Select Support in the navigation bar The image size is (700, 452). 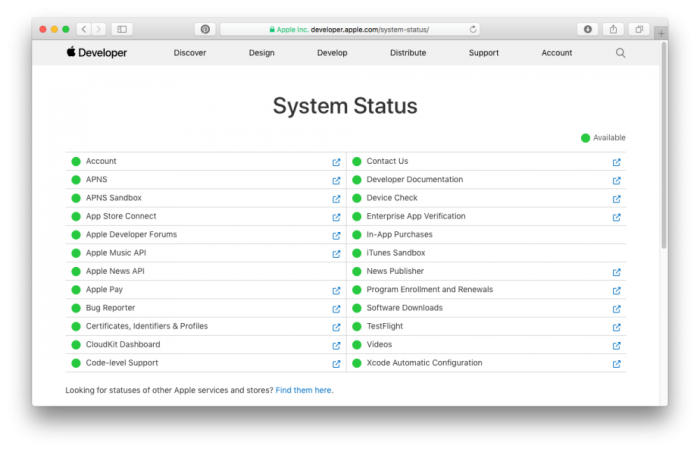tap(483, 53)
